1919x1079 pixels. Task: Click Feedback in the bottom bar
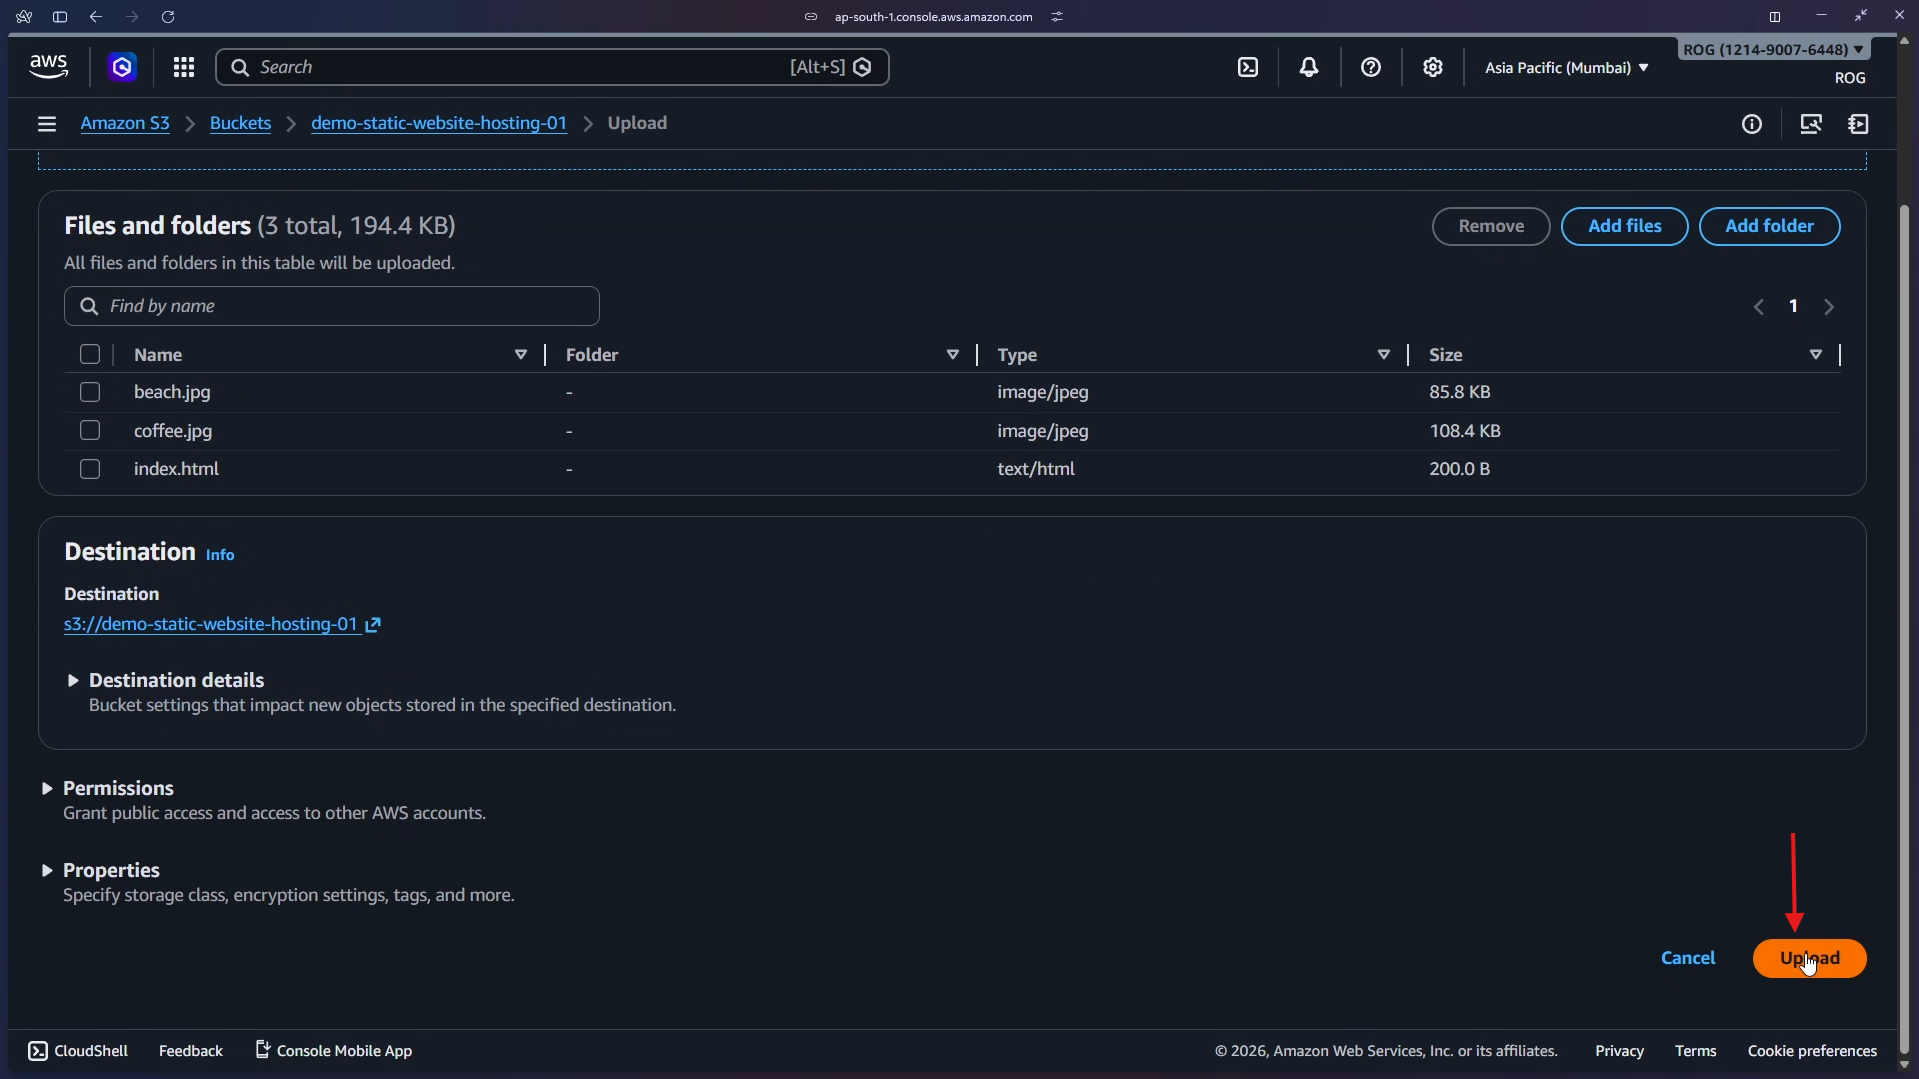pos(190,1050)
